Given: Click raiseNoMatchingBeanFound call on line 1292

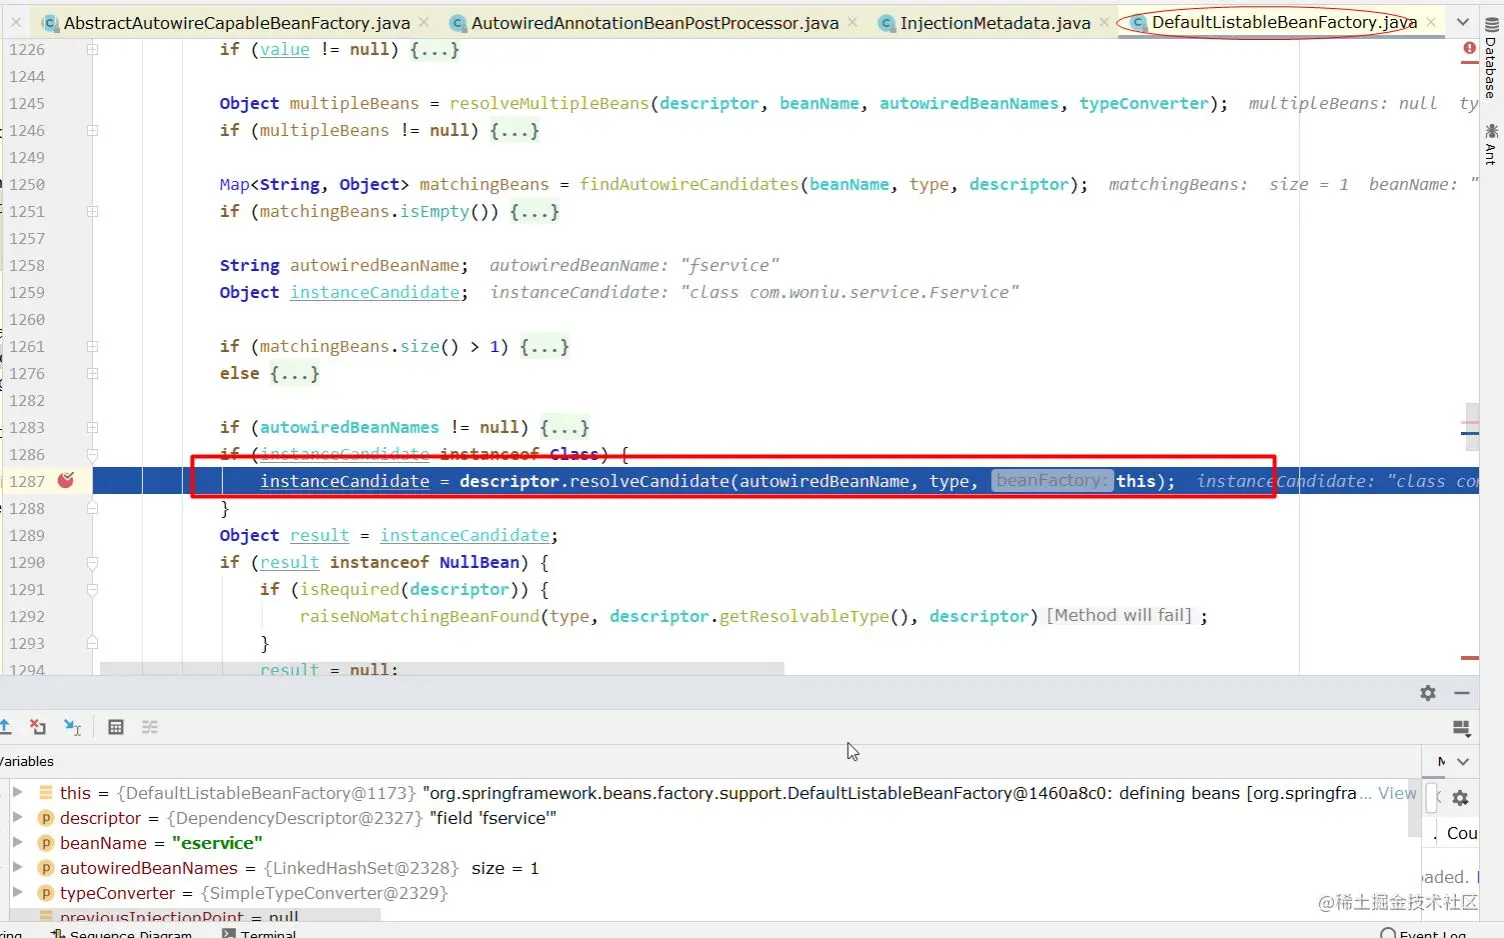Looking at the screenshot, I should [x=419, y=616].
